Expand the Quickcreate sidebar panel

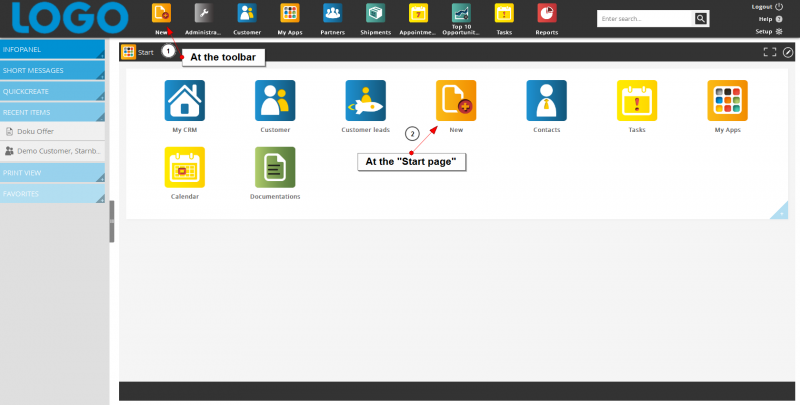[x=53, y=91]
